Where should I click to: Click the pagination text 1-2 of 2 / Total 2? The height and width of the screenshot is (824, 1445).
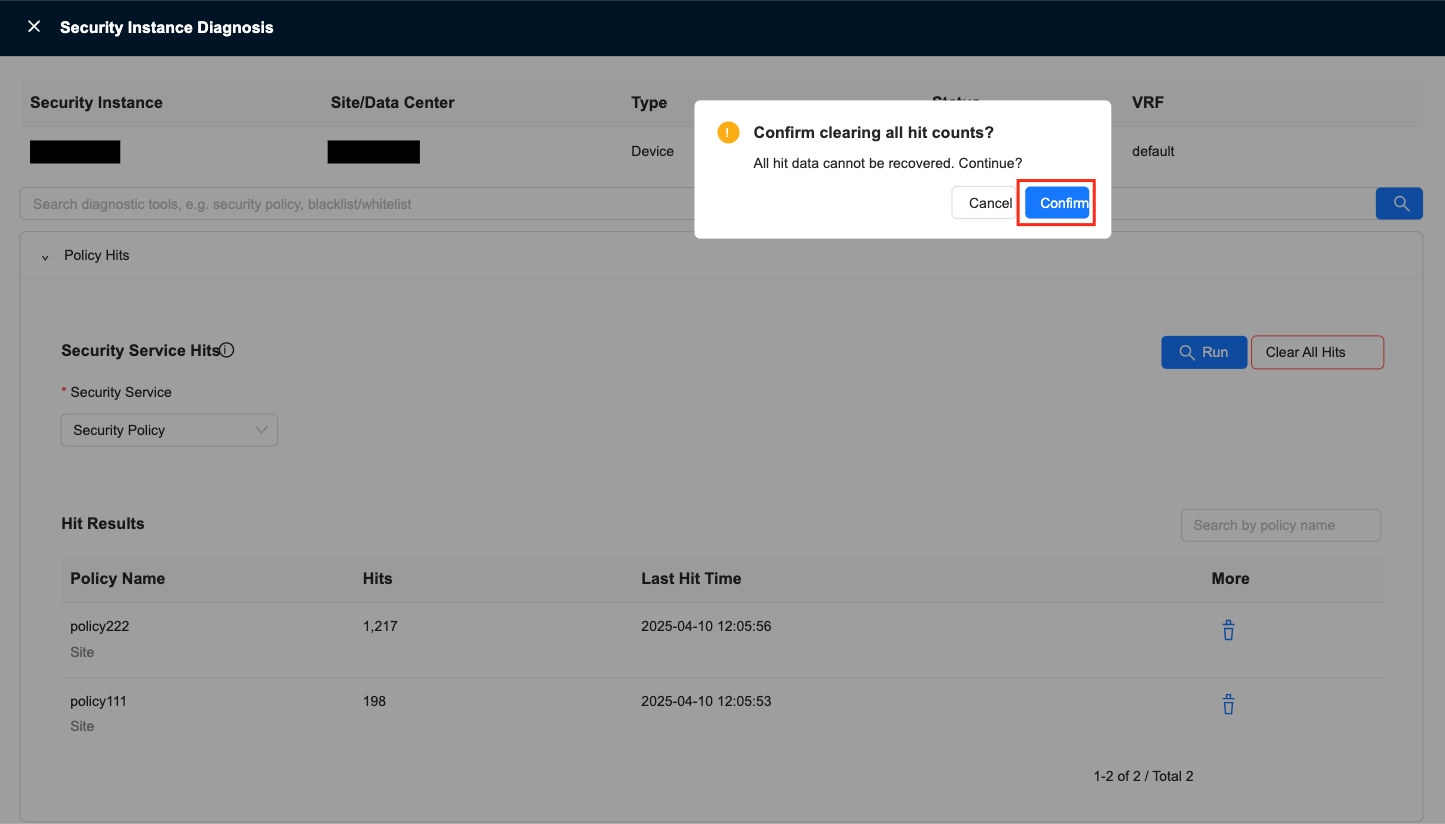(1143, 776)
